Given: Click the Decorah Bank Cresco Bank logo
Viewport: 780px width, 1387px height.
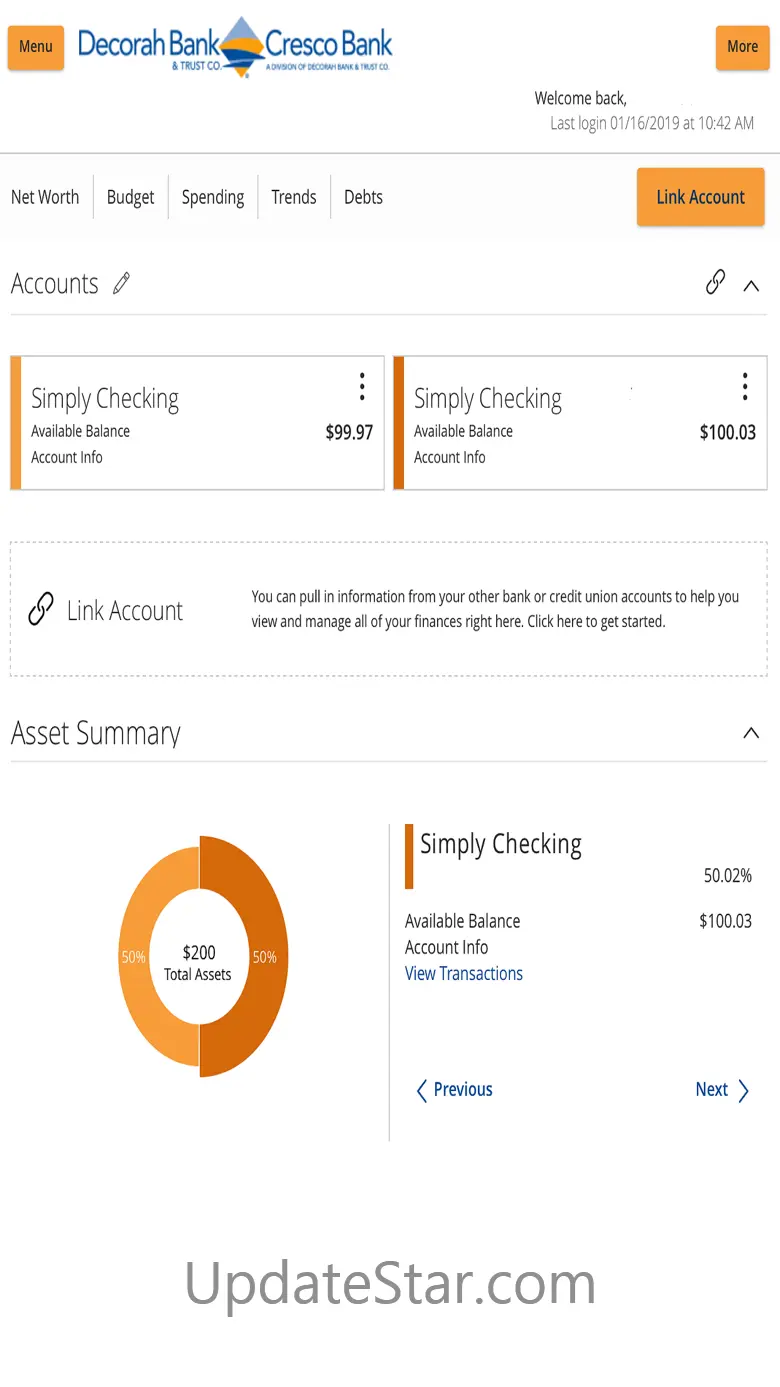Looking at the screenshot, I should [235, 47].
